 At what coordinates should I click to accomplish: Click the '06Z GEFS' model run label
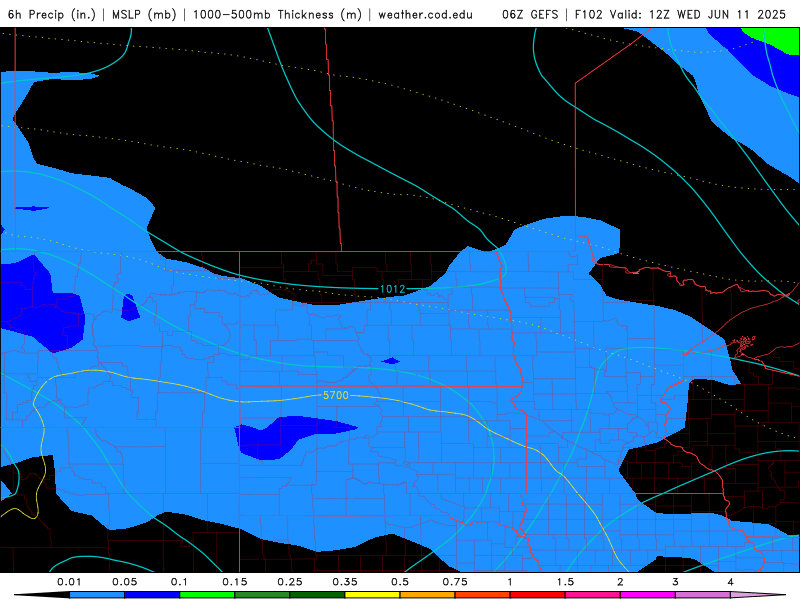530,14
